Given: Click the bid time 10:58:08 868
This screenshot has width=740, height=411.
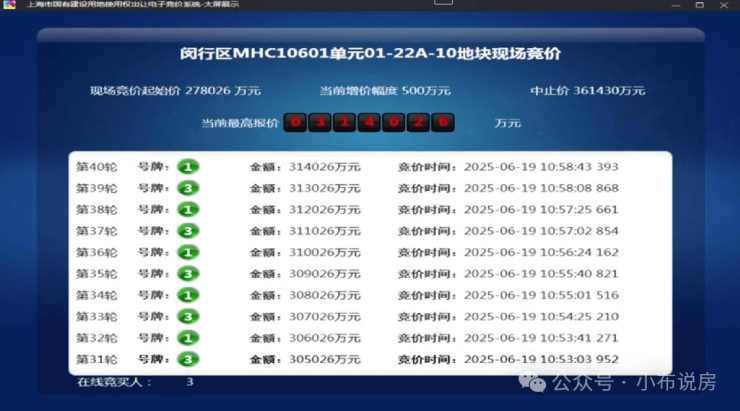Looking at the screenshot, I should (579, 188).
